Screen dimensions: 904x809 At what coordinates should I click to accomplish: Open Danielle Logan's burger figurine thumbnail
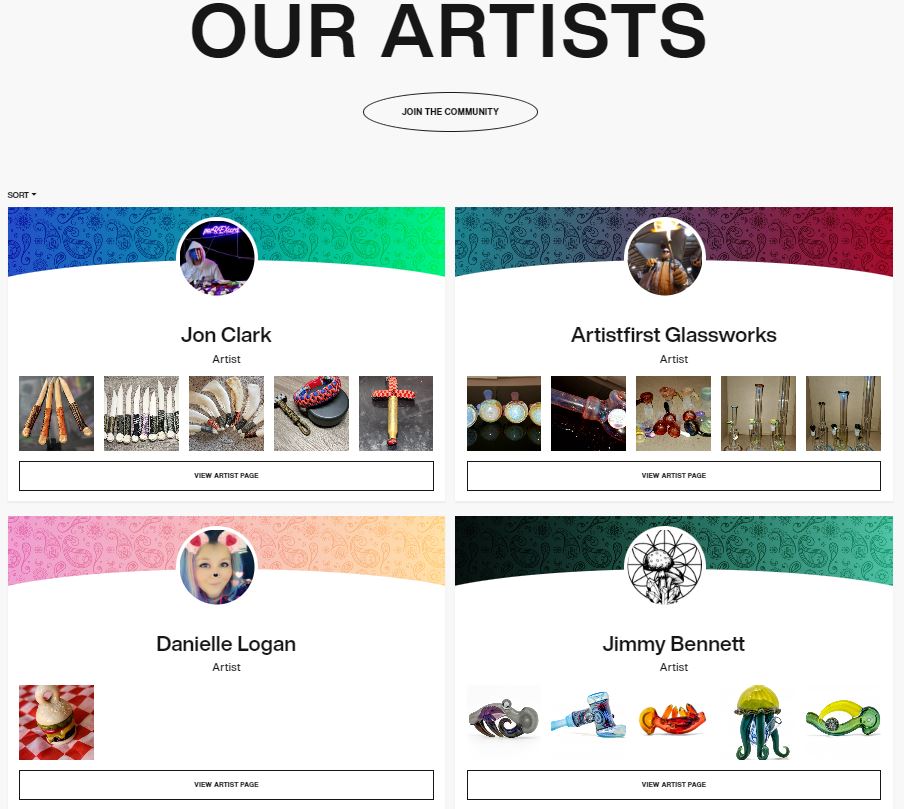(x=56, y=723)
